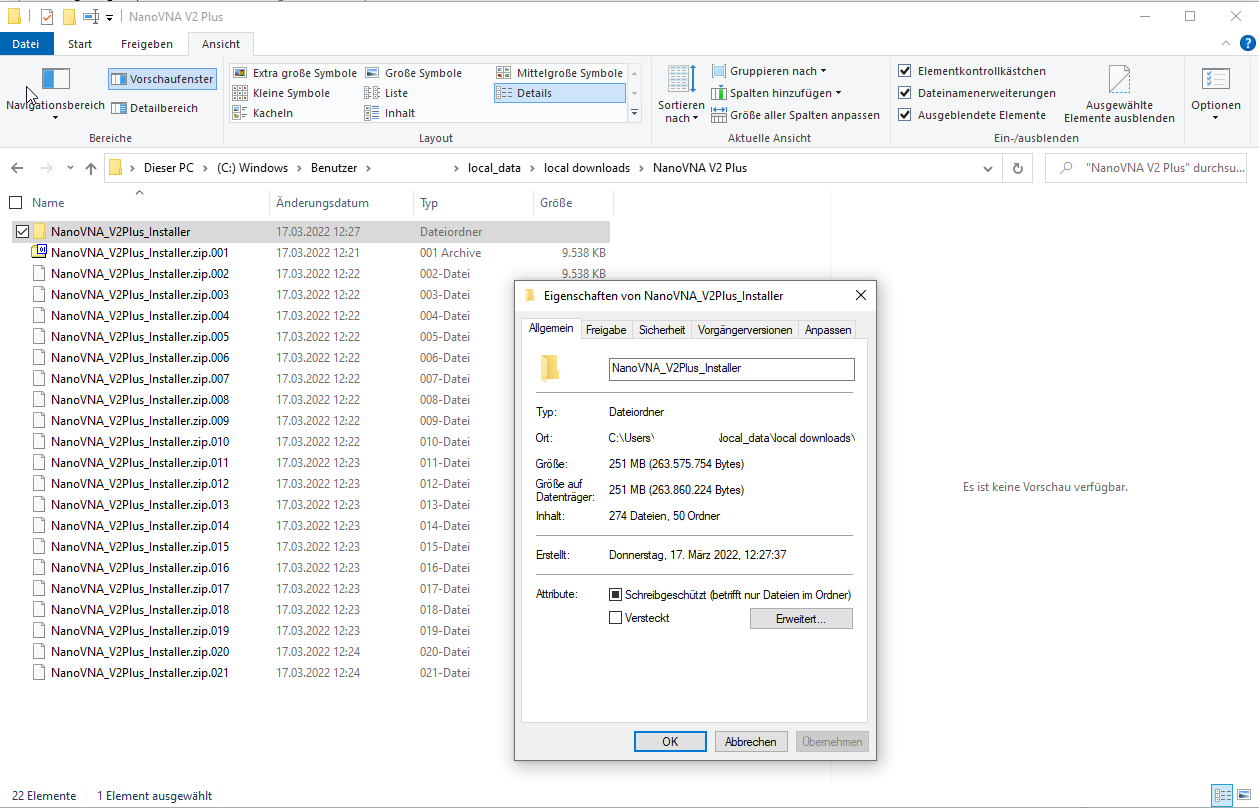Click the local_data breadcrumb
Viewport: 1259px width, 808px height.
494,168
